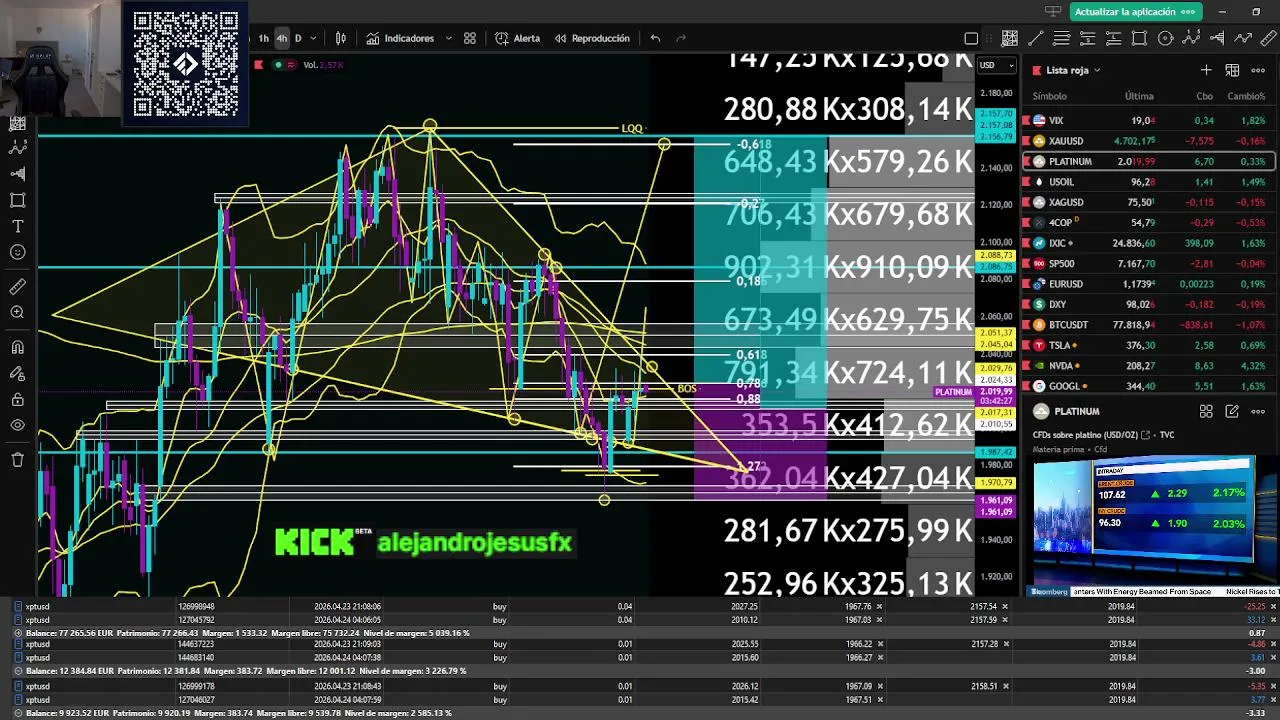Open the first xptusd trade row 126998948
Image resolution: width=1280 pixels, height=720 pixels.
click(640, 606)
